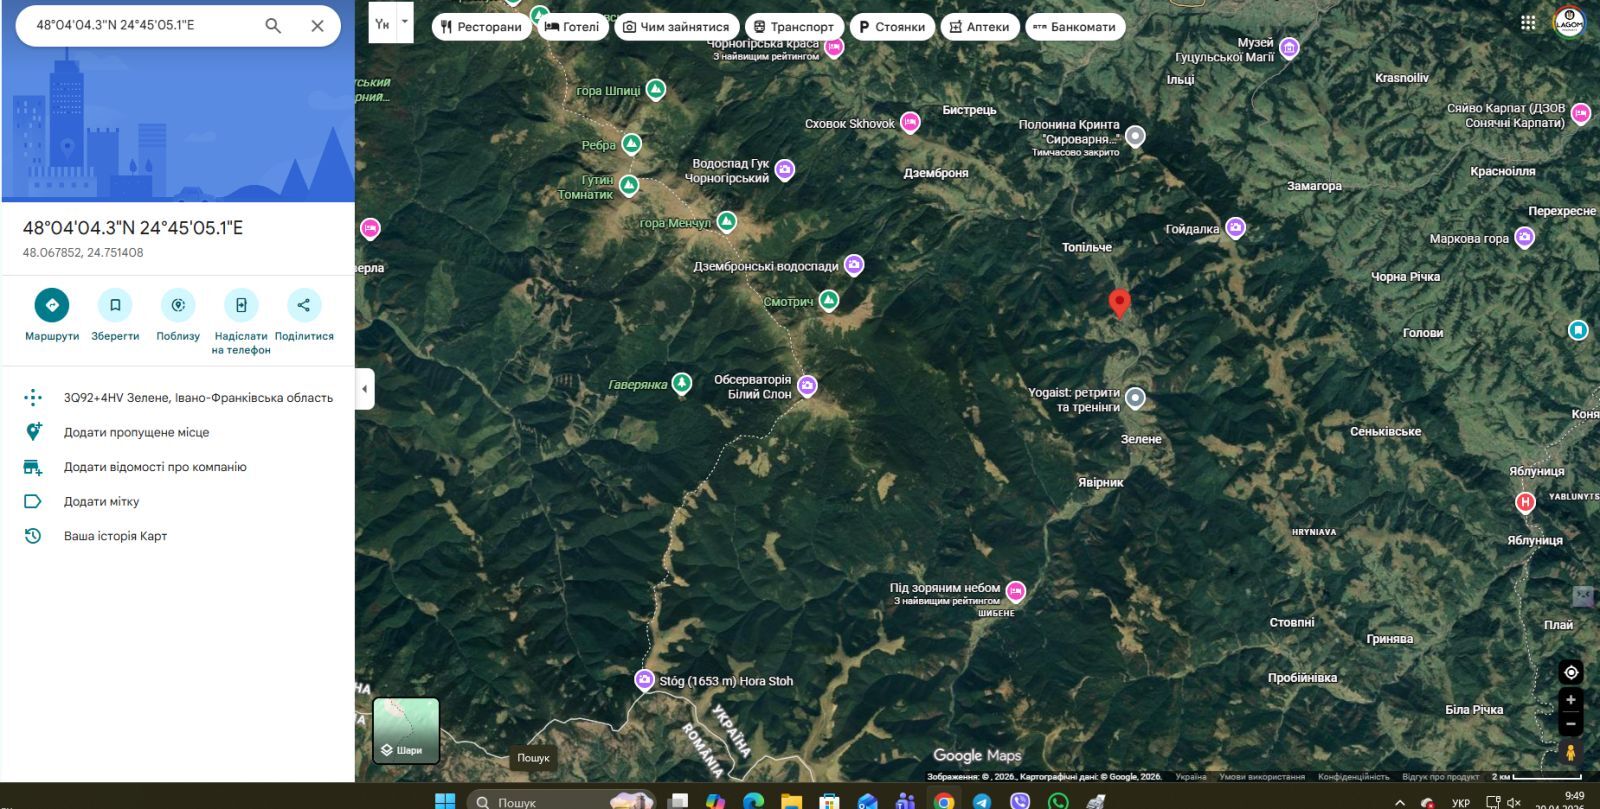Viewport: 1600px width, 809px height.
Task: Filter map by Ресторани
Action: click(481, 27)
